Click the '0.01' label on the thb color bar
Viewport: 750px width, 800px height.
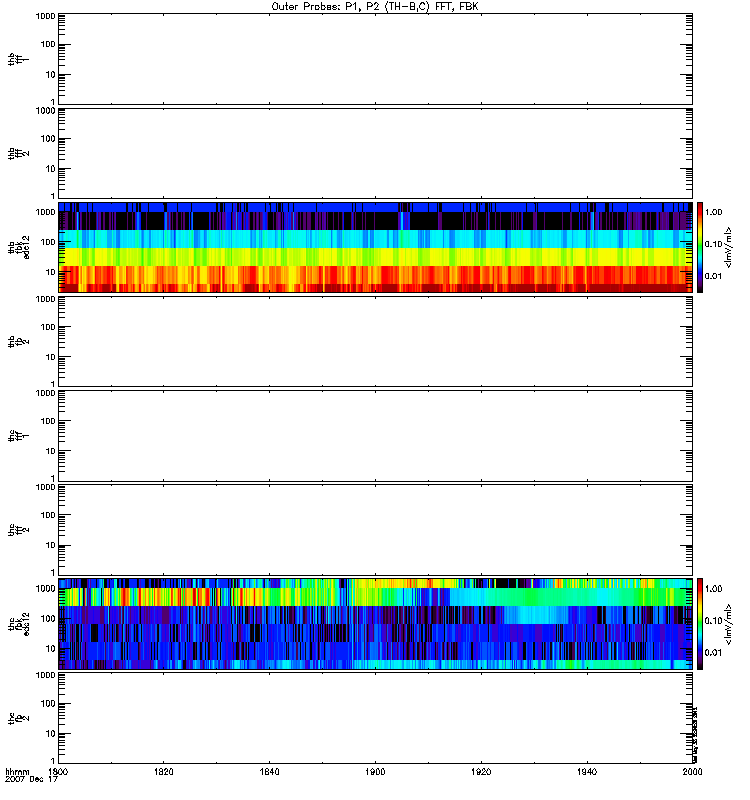tap(713, 276)
